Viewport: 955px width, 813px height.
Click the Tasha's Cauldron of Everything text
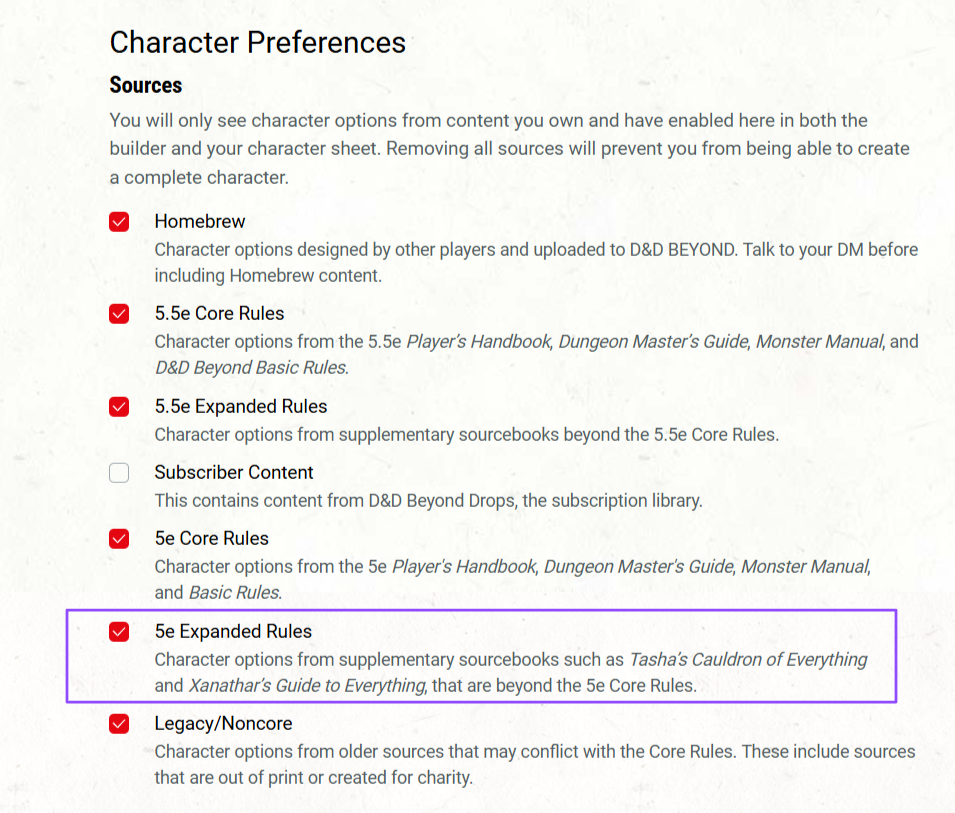pos(749,660)
